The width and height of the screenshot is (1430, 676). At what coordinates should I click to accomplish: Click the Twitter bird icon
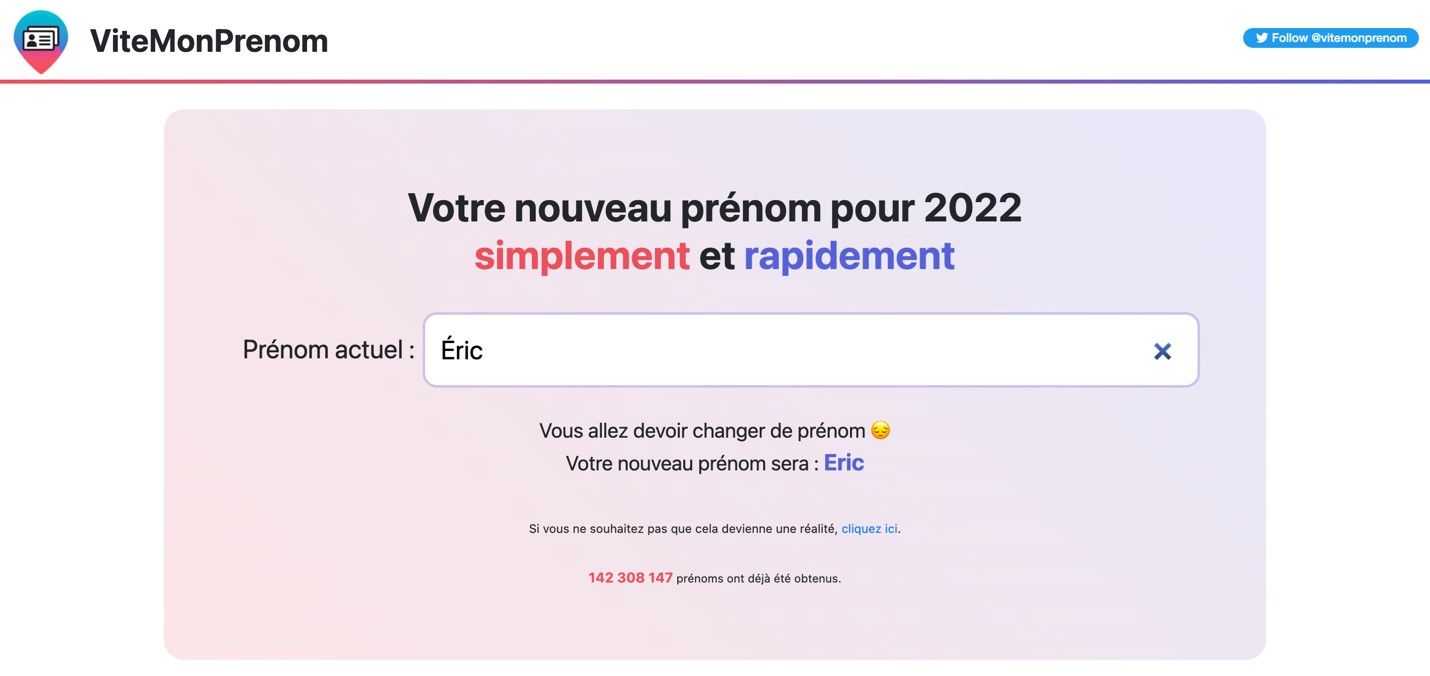coord(1262,38)
